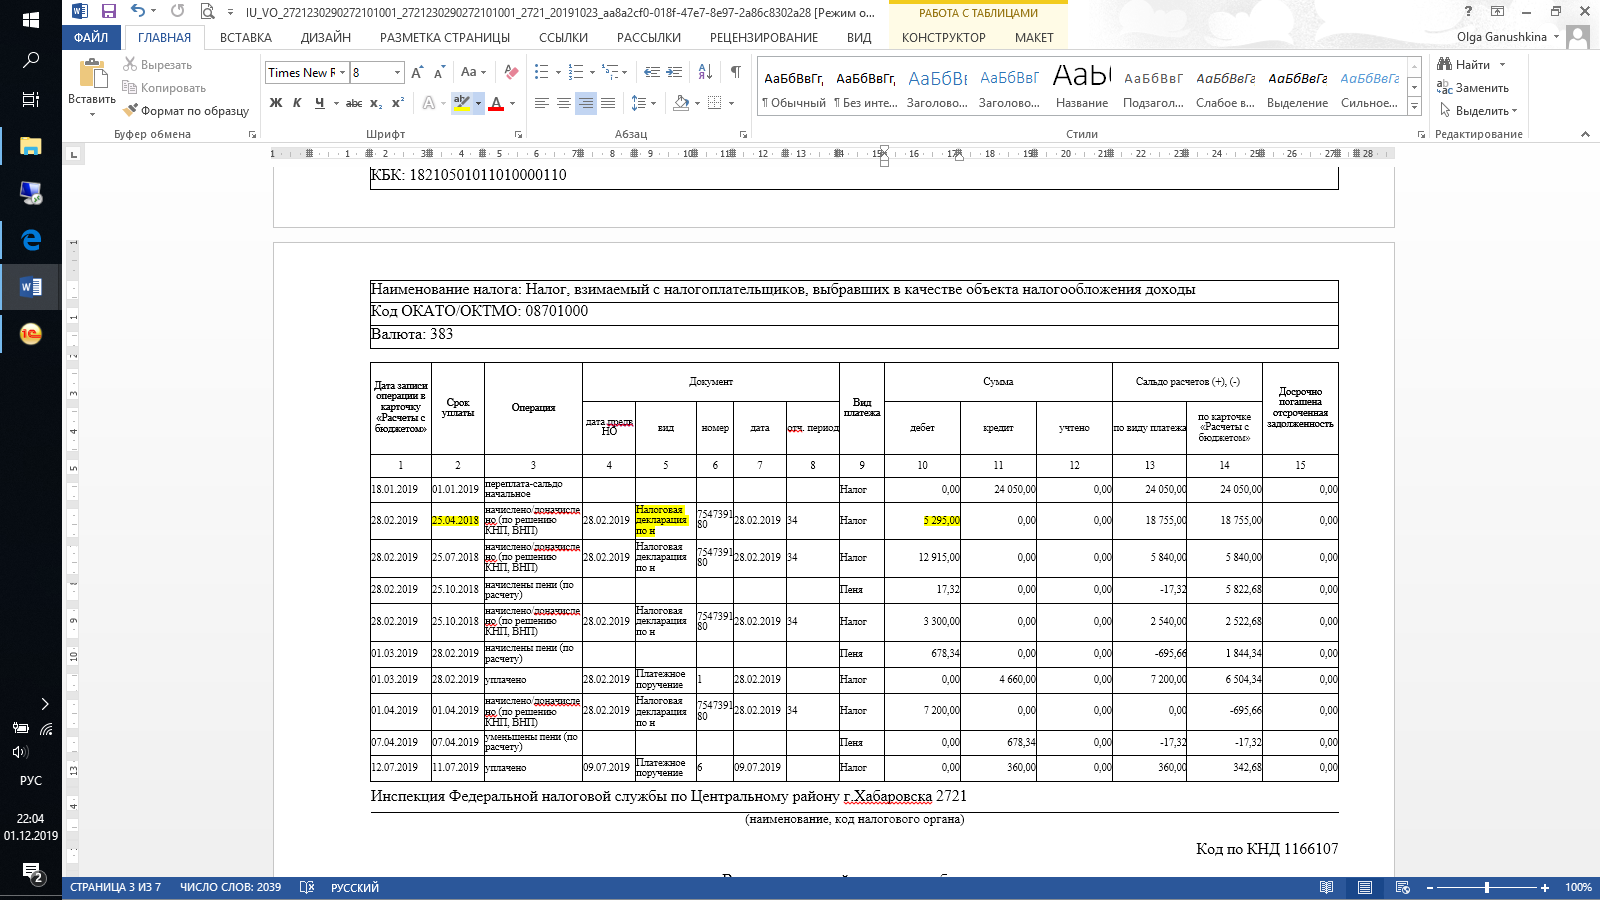Click the decrease indent icon
Screen dimensions: 1600x900
coord(651,72)
